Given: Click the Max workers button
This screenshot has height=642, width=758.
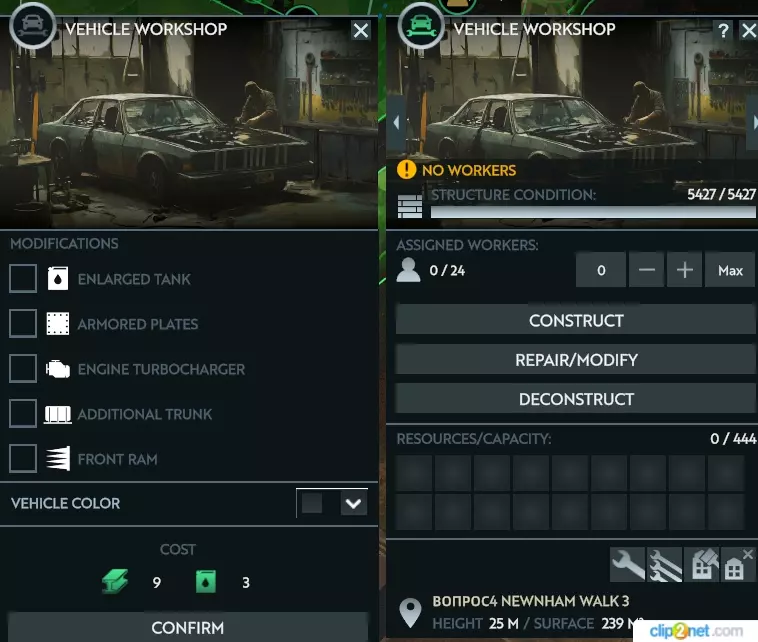Looking at the screenshot, I should [x=730, y=270].
